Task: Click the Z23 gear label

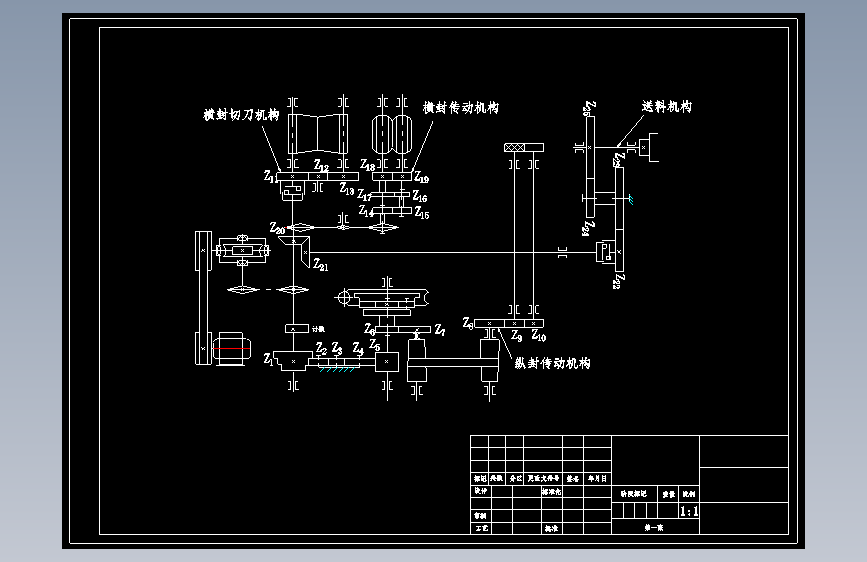Action: [x=619, y=160]
